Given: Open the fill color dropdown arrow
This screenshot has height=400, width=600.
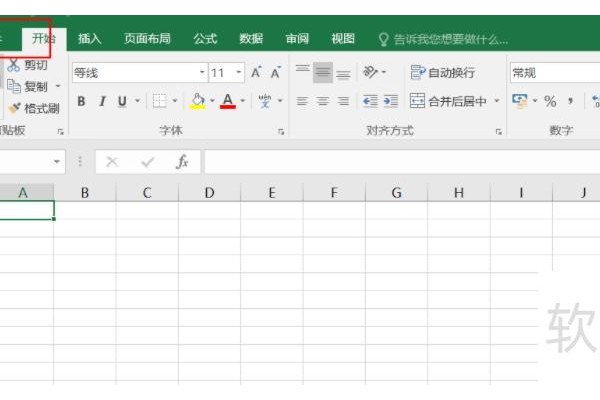Looking at the screenshot, I should (212, 101).
